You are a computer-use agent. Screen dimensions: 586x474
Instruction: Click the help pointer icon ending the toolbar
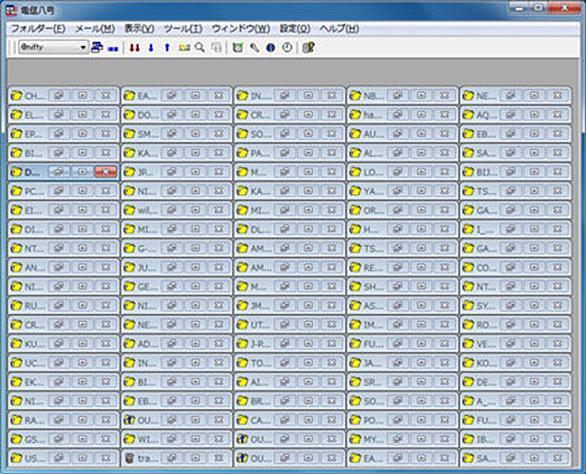tap(308, 48)
